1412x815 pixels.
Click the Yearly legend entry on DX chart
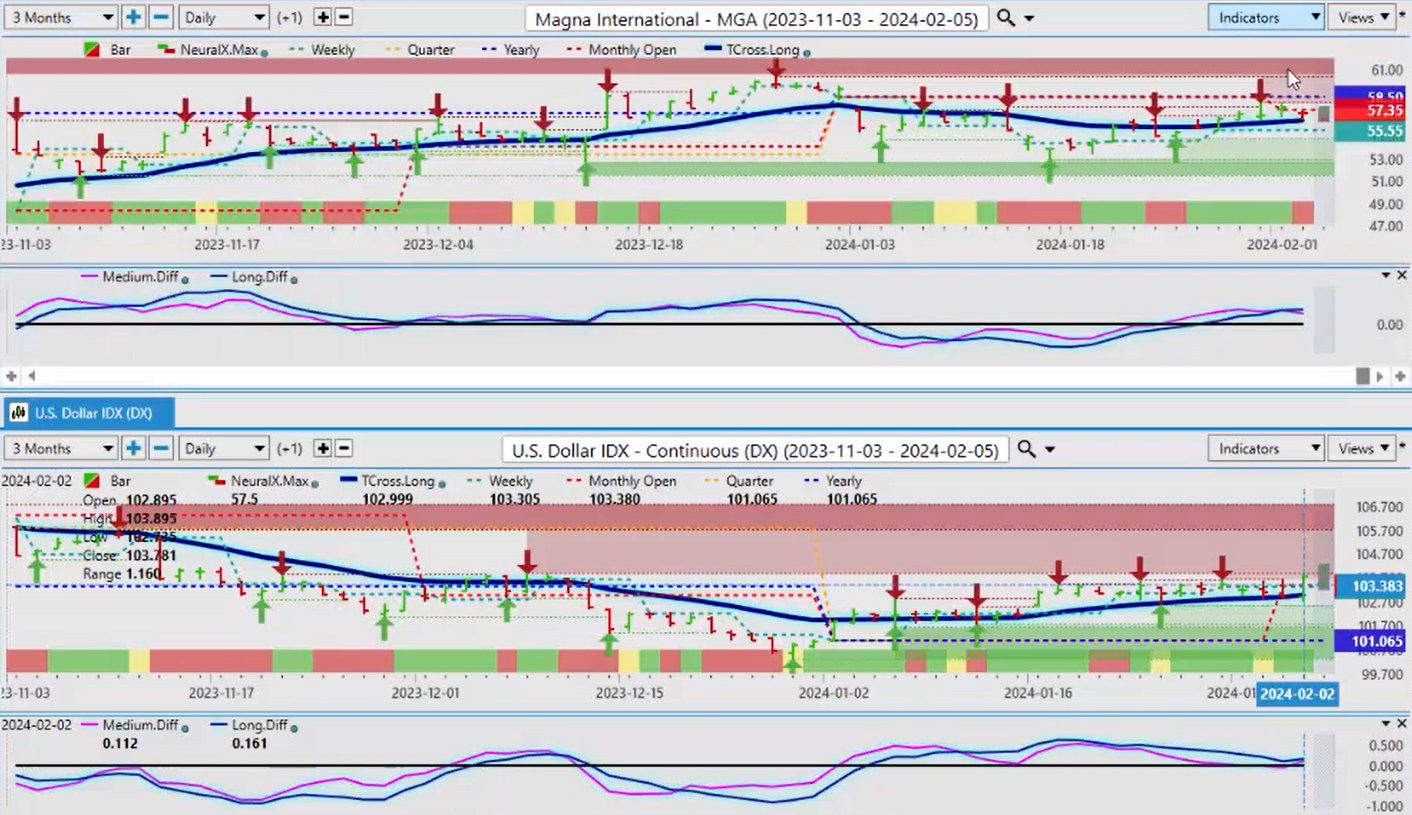(843, 481)
